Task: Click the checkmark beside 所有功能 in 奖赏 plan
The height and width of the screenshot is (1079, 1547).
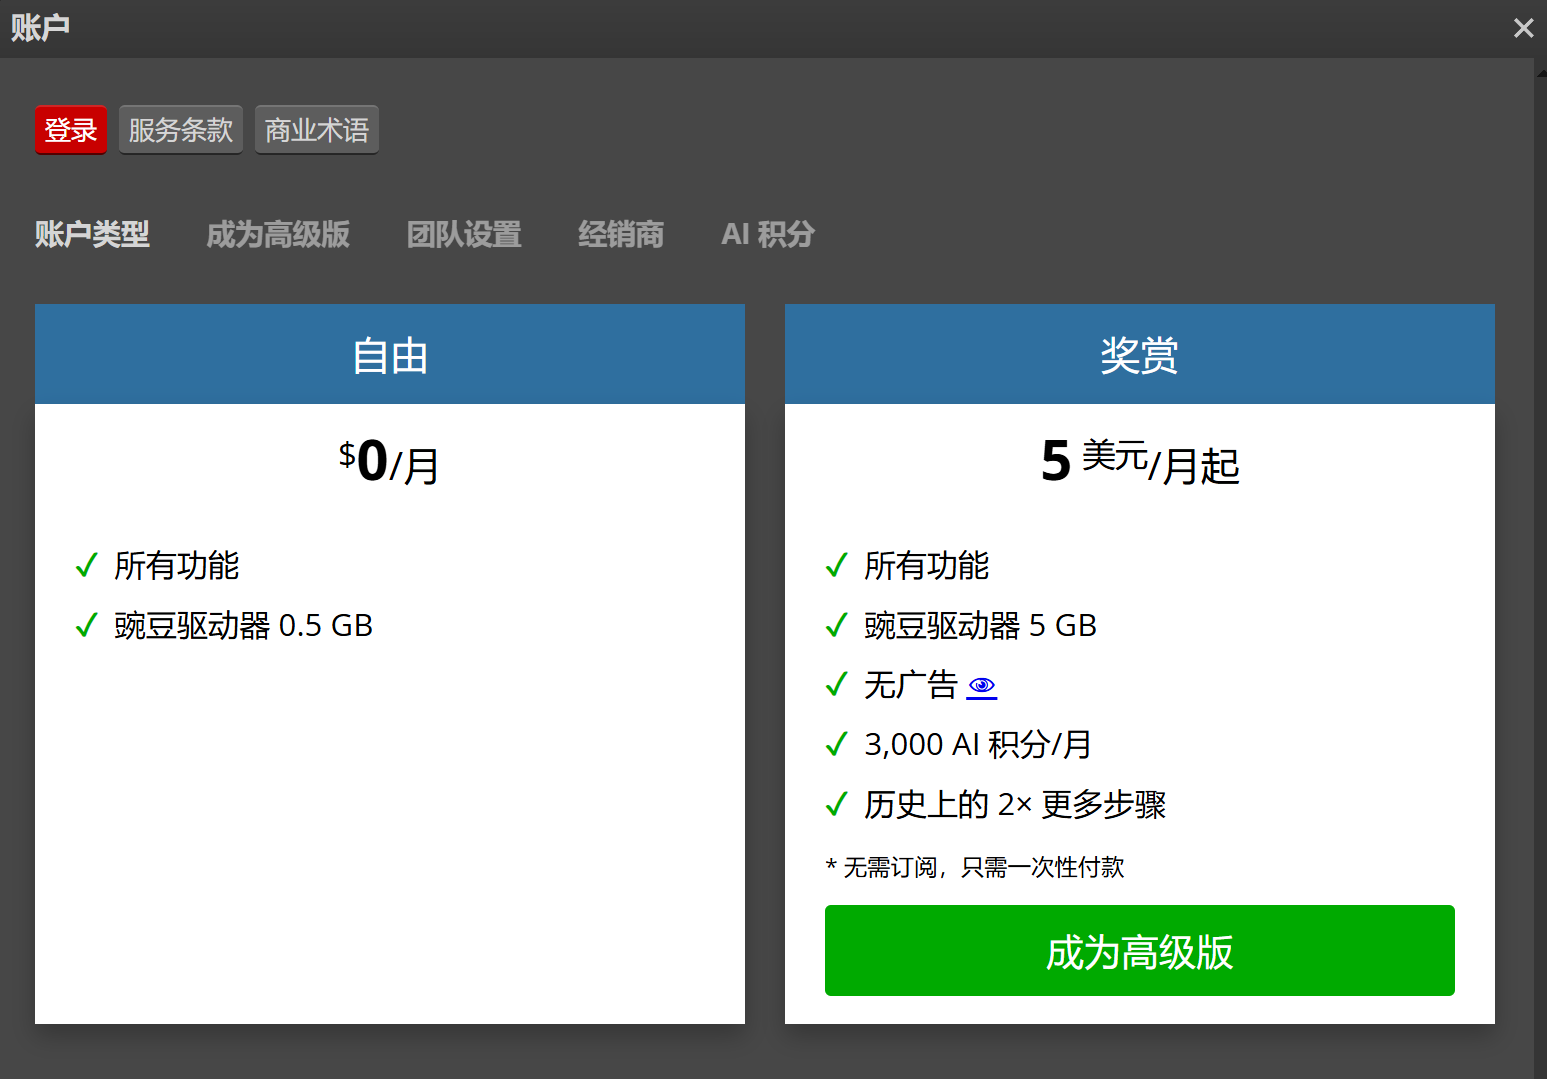Action: point(837,565)
